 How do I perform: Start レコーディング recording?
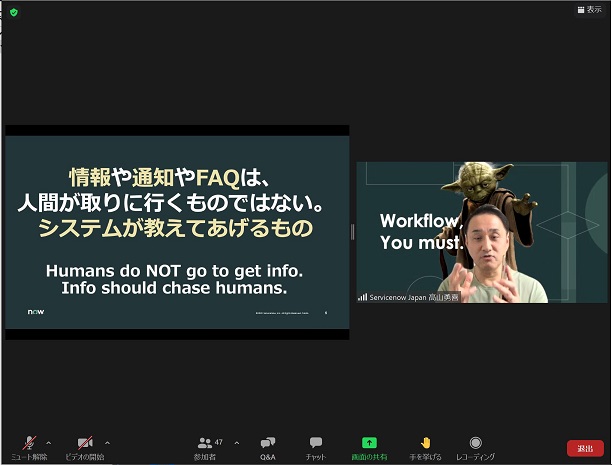coord(475,448)
